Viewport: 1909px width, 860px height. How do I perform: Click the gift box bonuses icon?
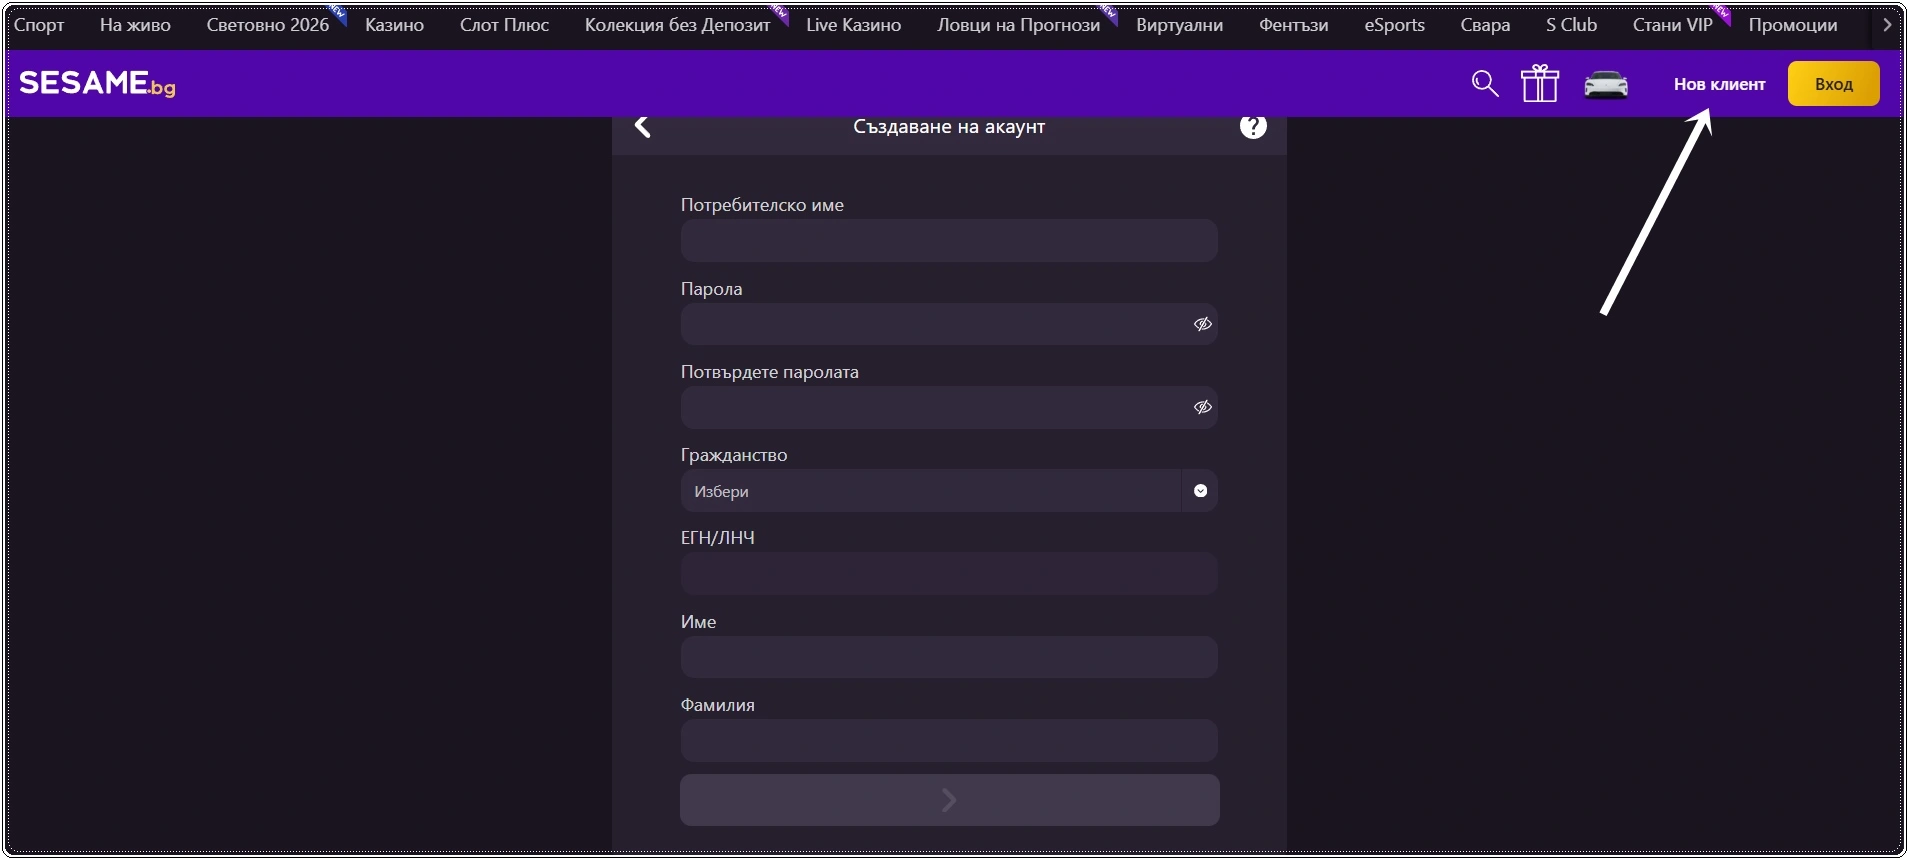[x=1540, y=84]
